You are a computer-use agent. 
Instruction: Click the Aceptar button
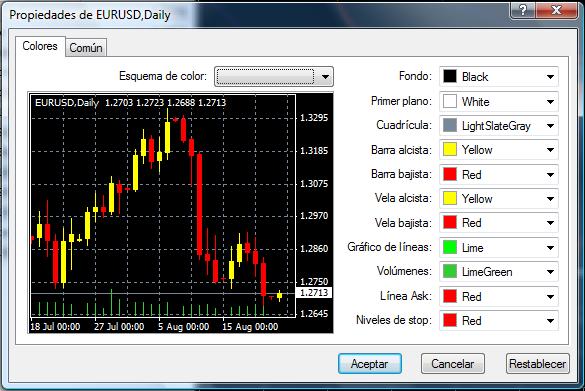point(370,364)
